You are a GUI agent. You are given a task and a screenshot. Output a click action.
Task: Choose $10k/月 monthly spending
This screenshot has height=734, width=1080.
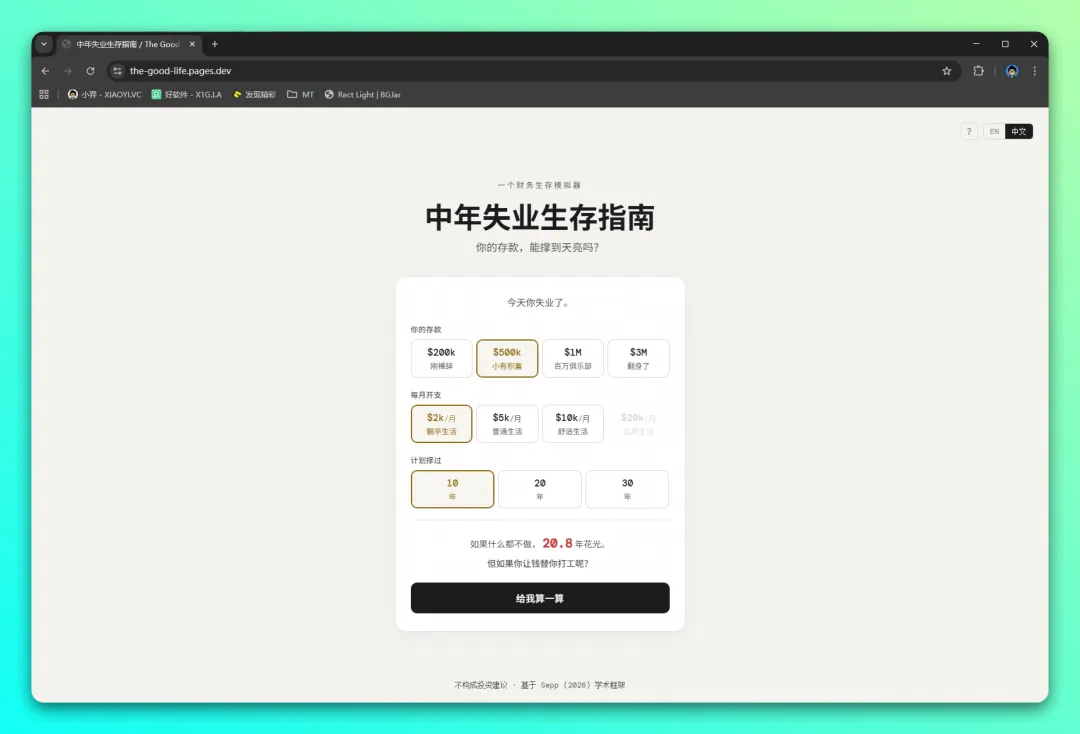pos(573,423)
